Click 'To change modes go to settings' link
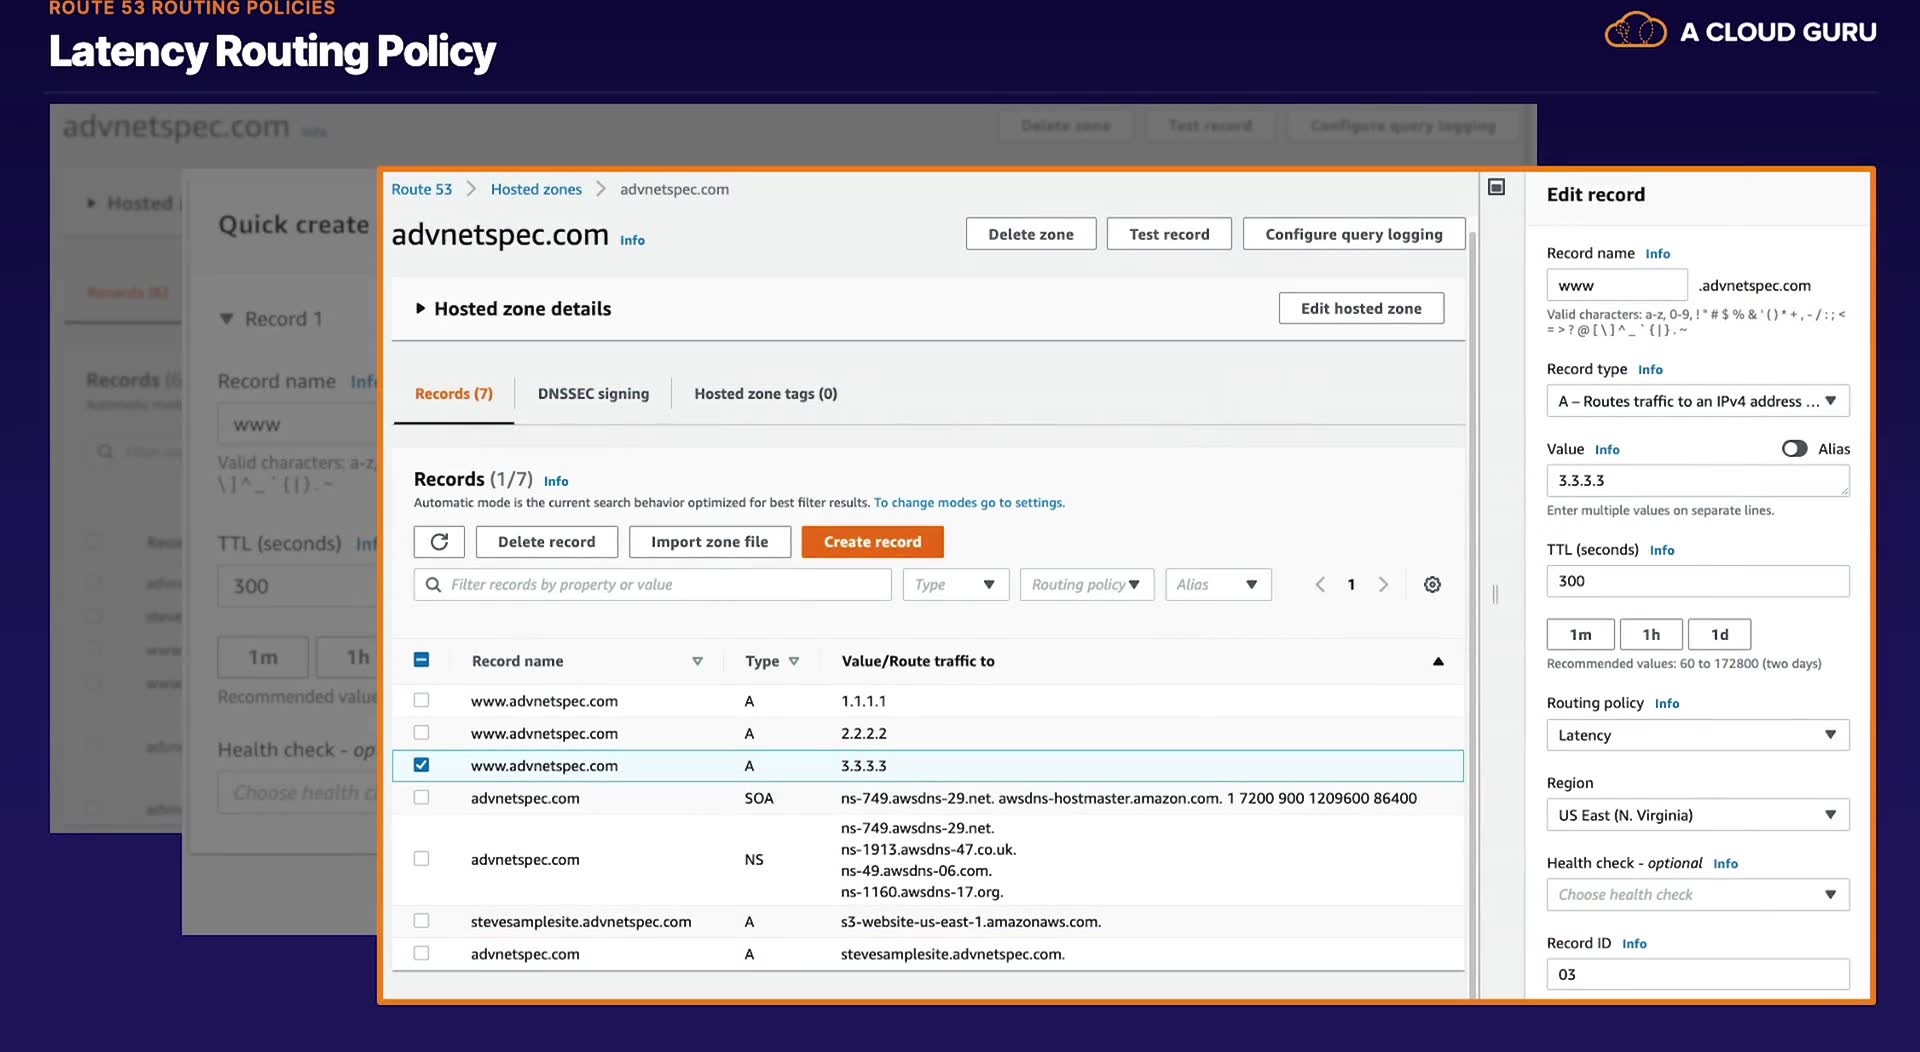 pyautogui.click(x=969, y=503)
